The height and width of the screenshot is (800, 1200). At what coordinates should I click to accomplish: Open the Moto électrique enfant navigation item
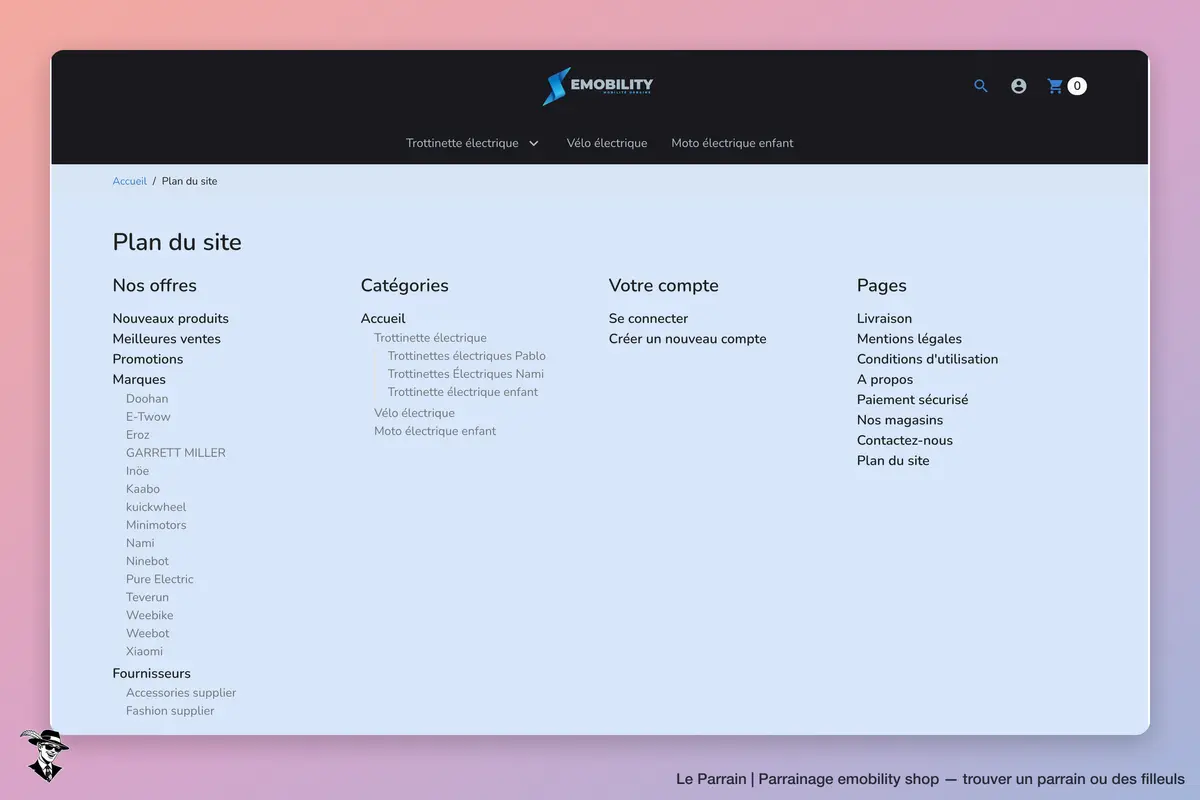tap(732, 143)
